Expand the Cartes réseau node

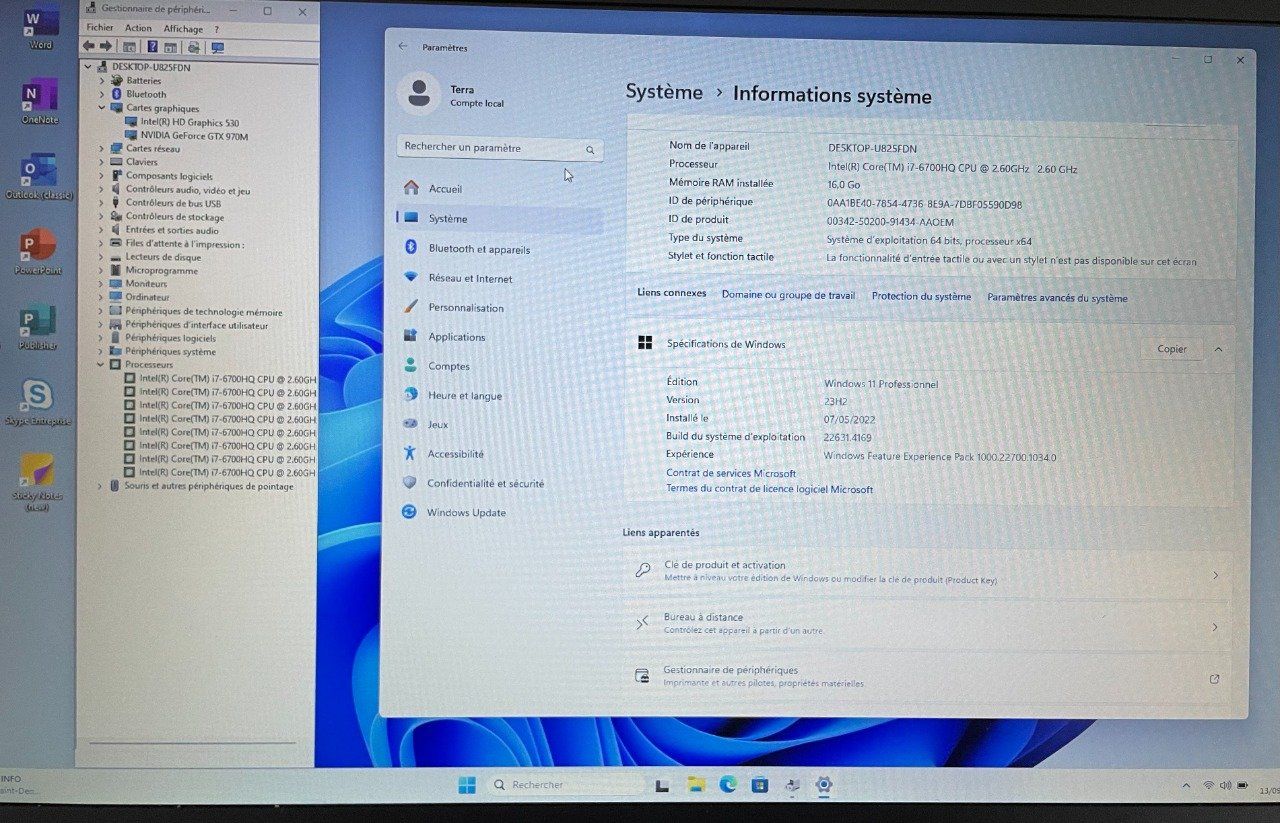[x=102, y=148]
